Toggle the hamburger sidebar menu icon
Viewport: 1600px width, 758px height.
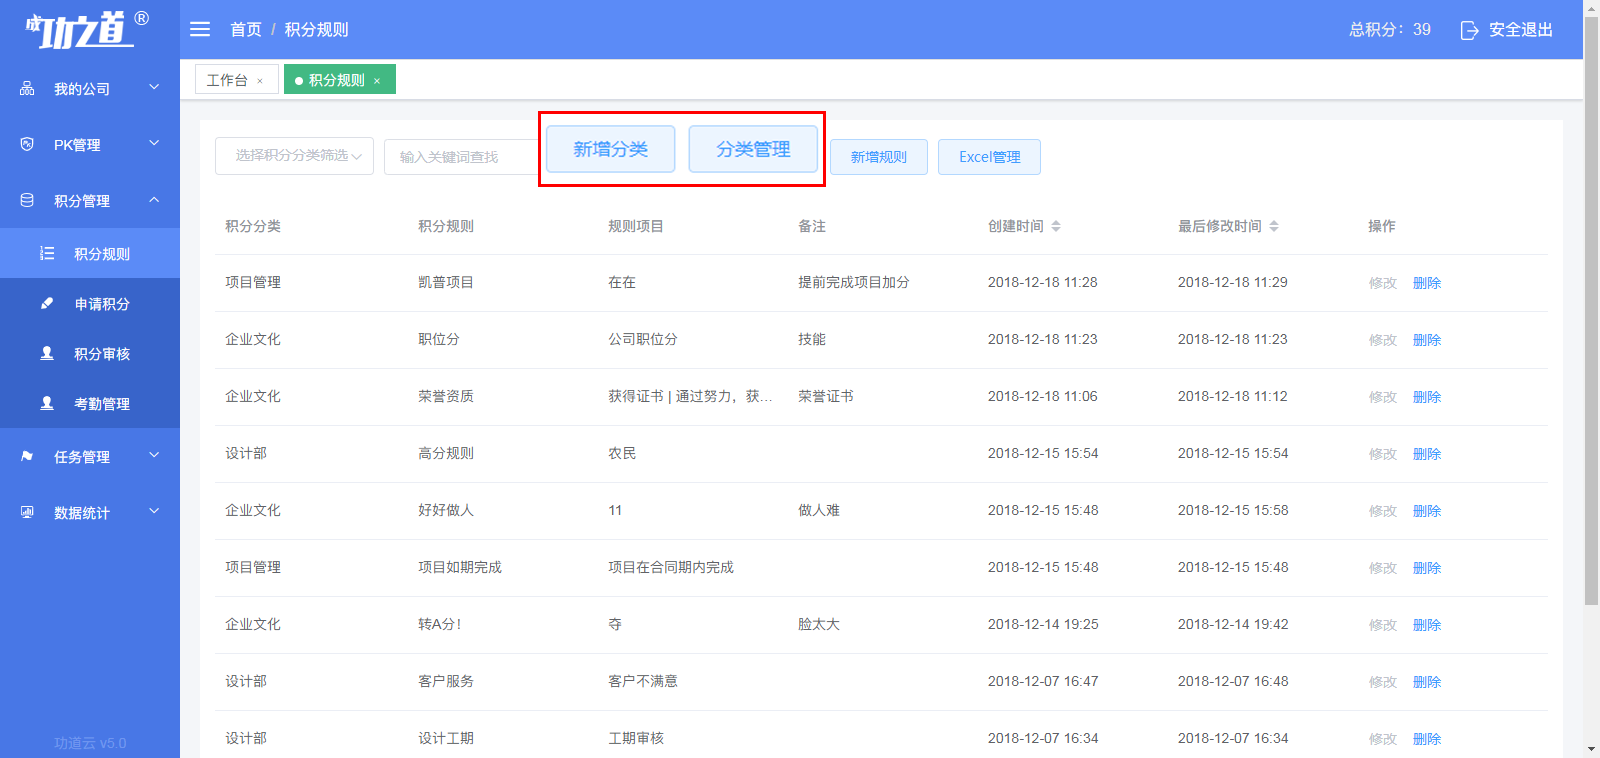[200, 29]
